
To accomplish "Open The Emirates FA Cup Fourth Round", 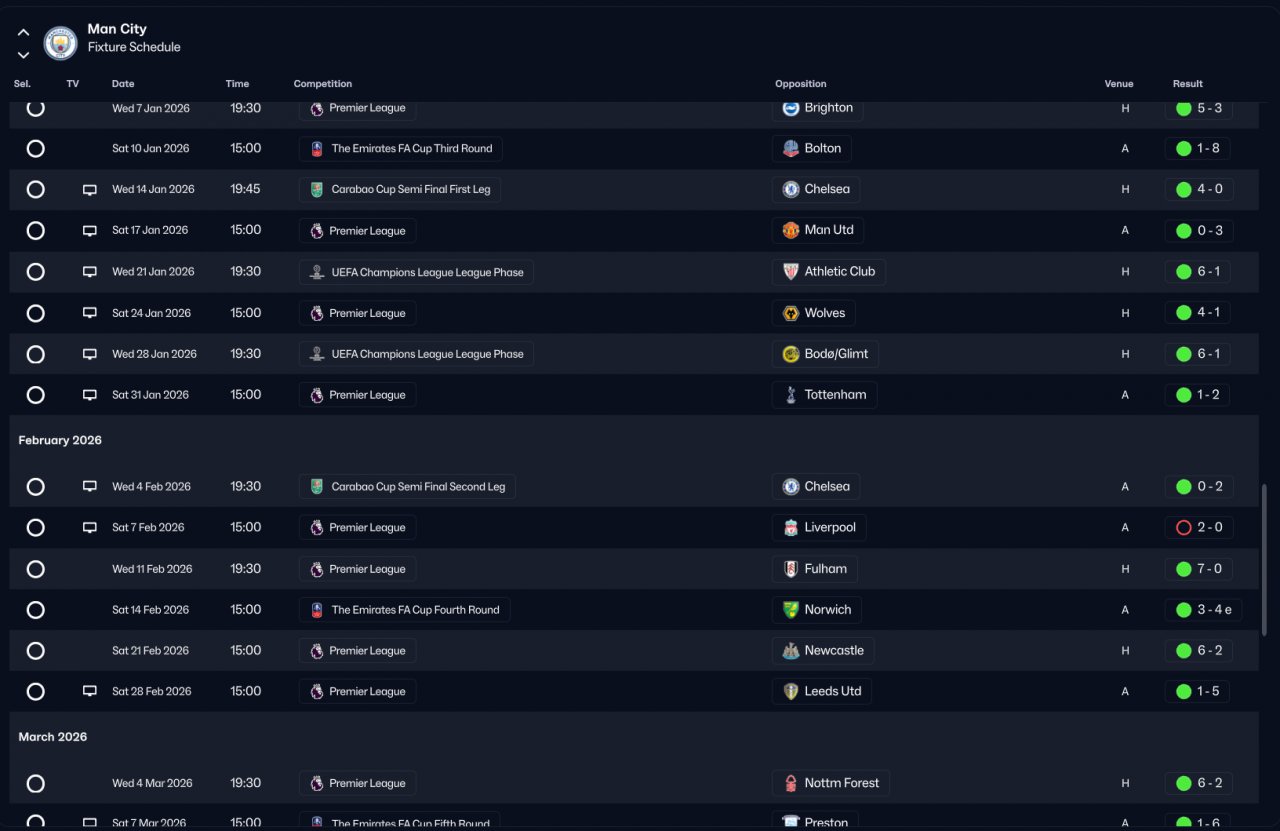I will tap(404, 610).
